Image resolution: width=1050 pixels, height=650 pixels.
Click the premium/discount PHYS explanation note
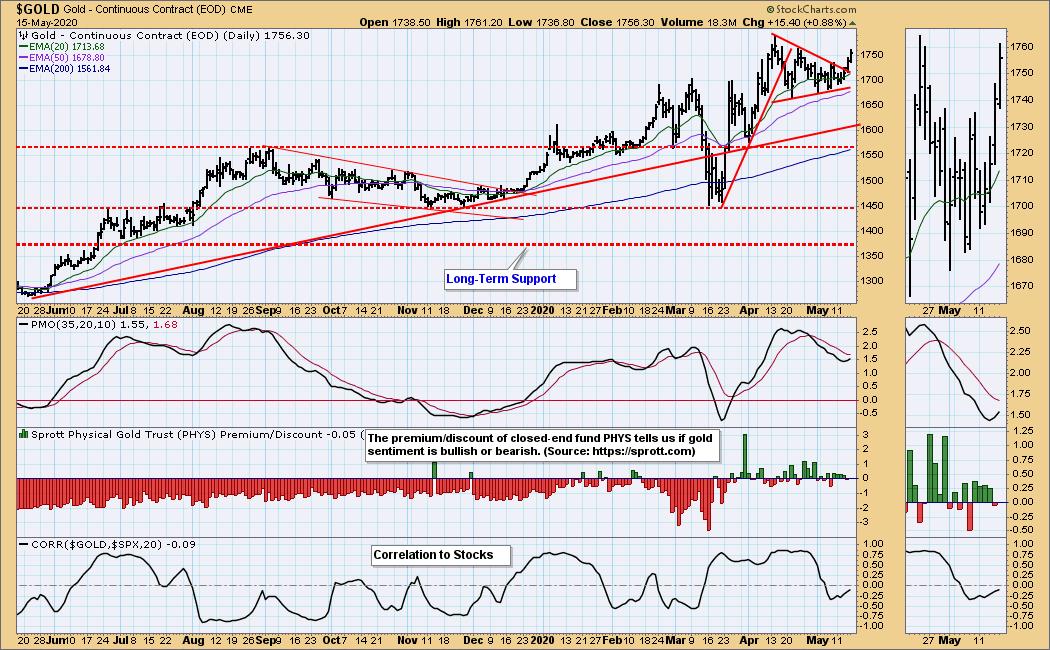pyautogui.click(x=542, y=445)
